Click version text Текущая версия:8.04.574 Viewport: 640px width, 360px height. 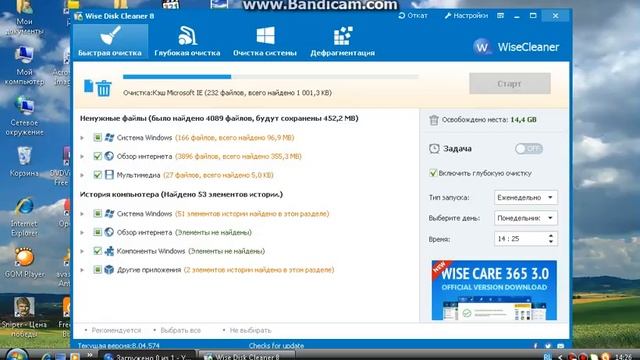pos(119,346)
